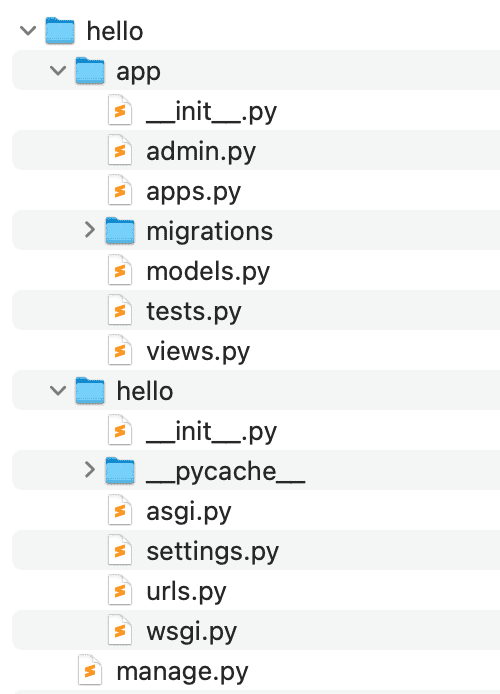Select the manage.py file name
Viewport: 500px width, 694px height.
[182, 672]
